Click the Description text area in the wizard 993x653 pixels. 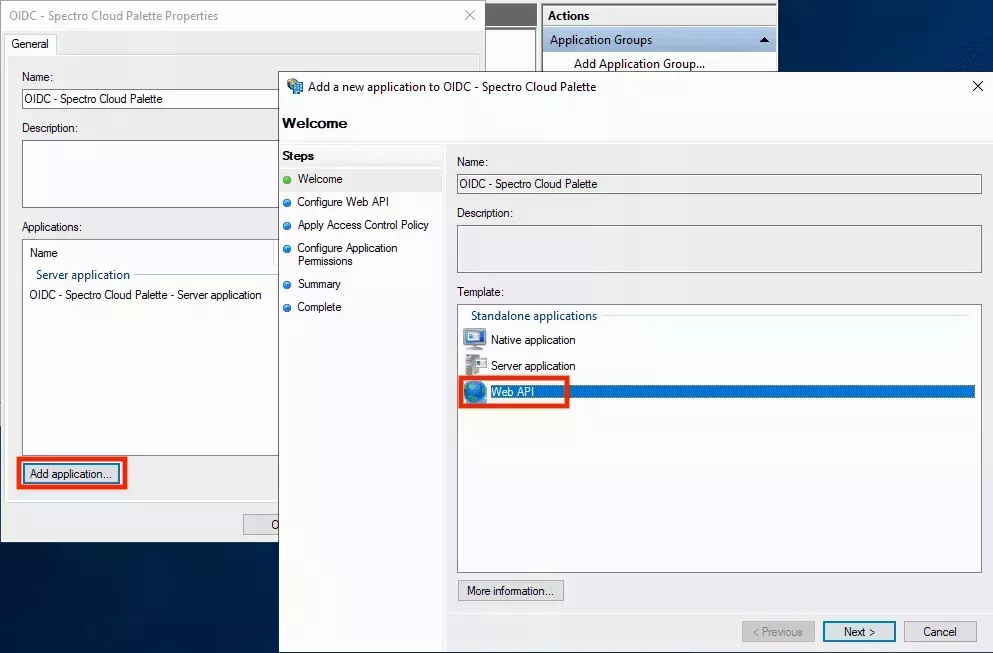point(718,248)
